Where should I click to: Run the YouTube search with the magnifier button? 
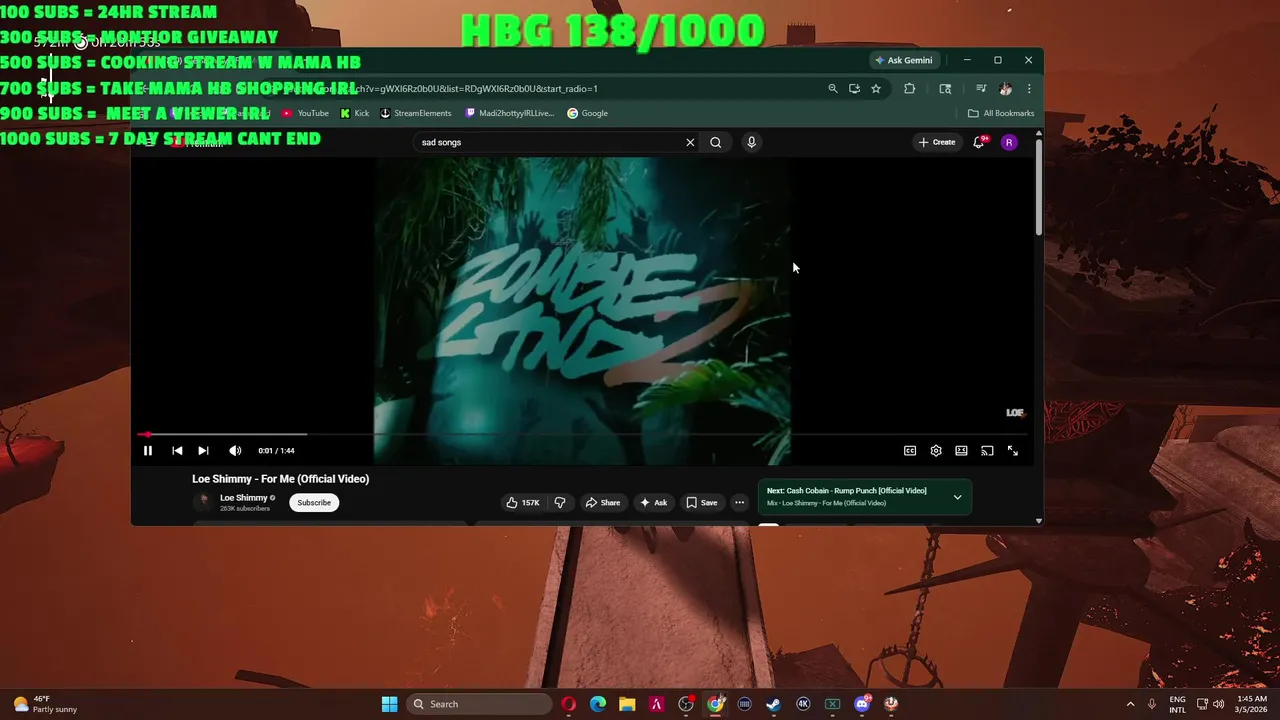(x=716, y=142)
